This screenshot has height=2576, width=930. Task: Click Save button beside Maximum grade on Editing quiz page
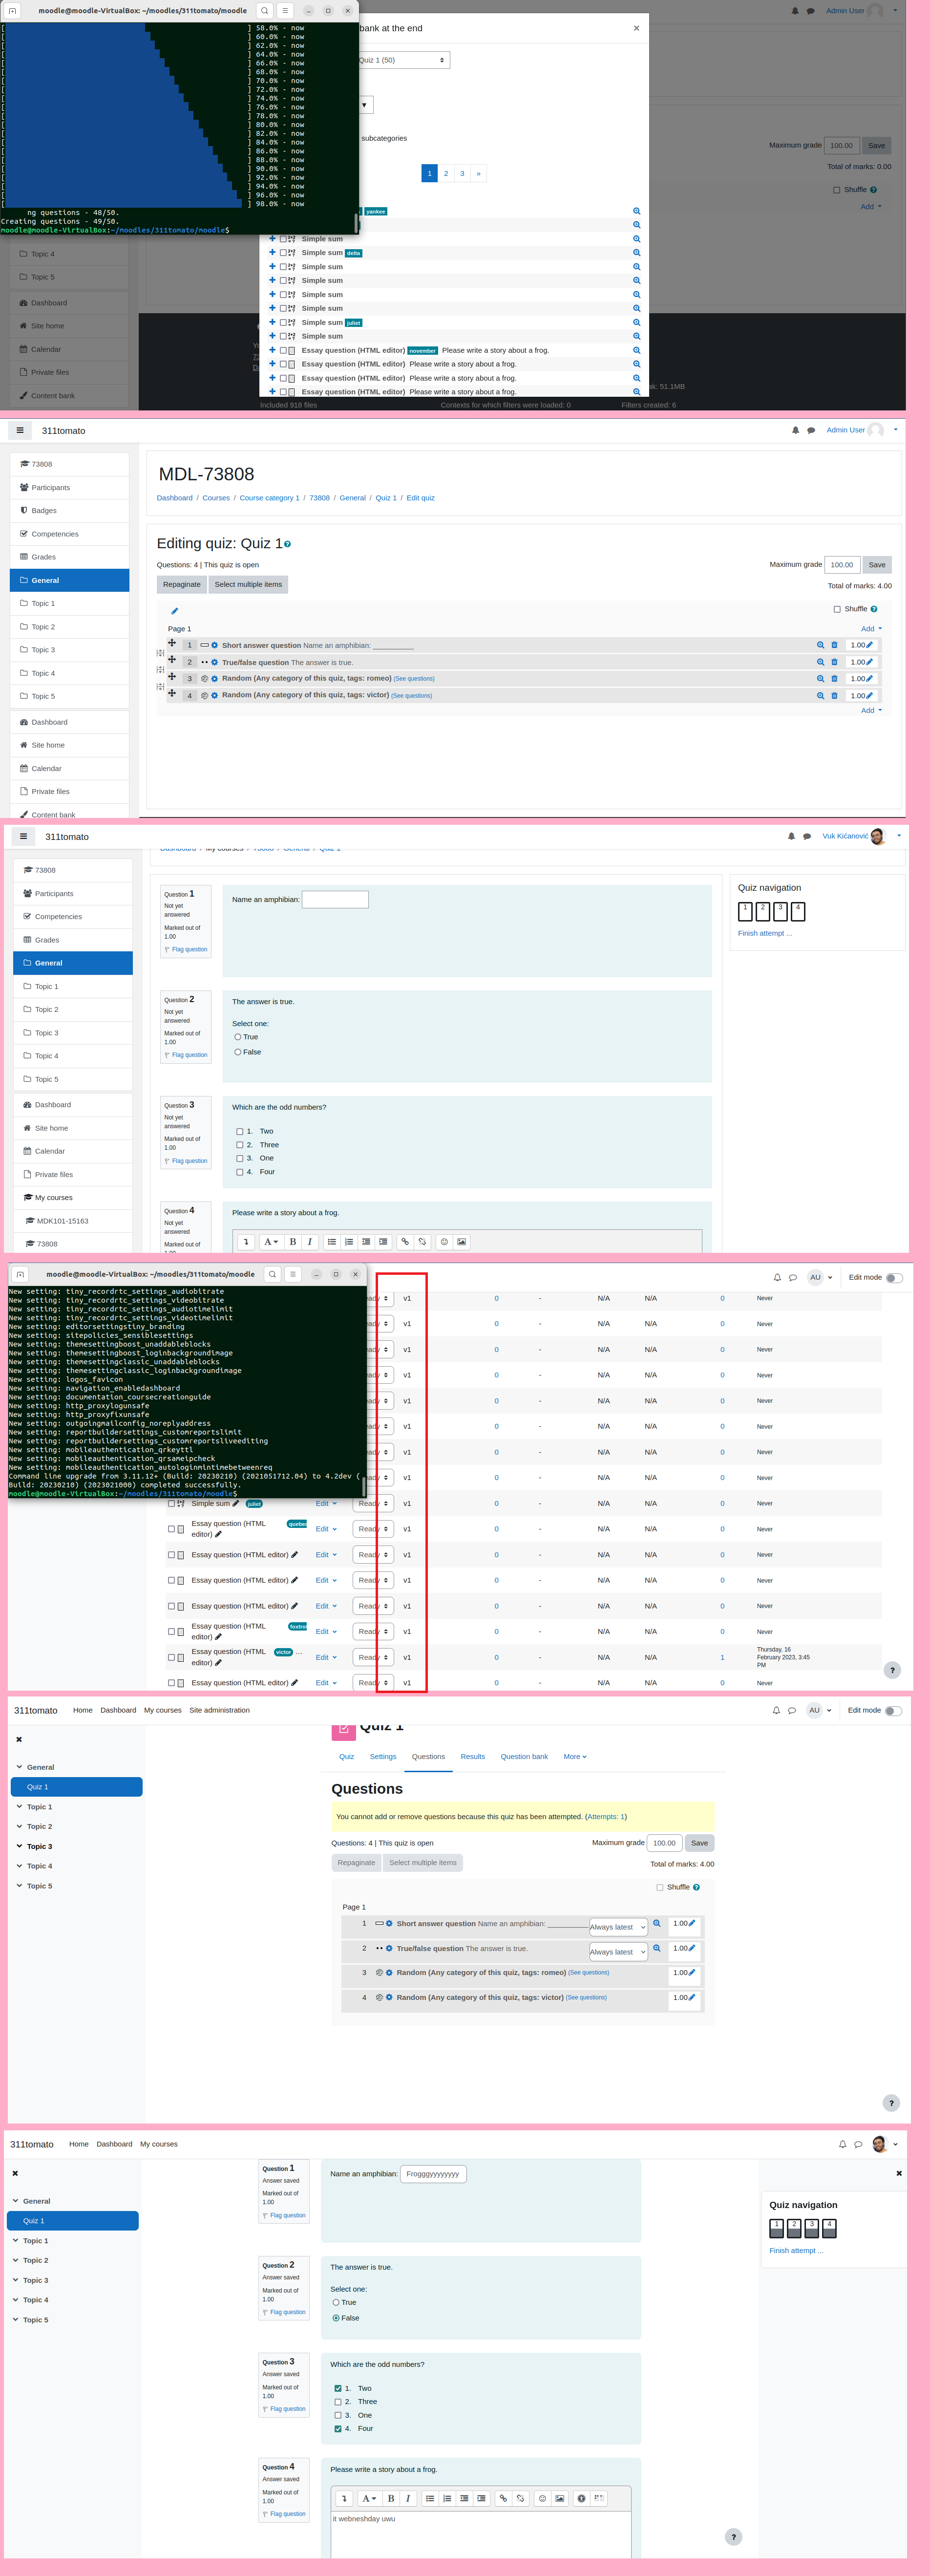pos(877,565)
